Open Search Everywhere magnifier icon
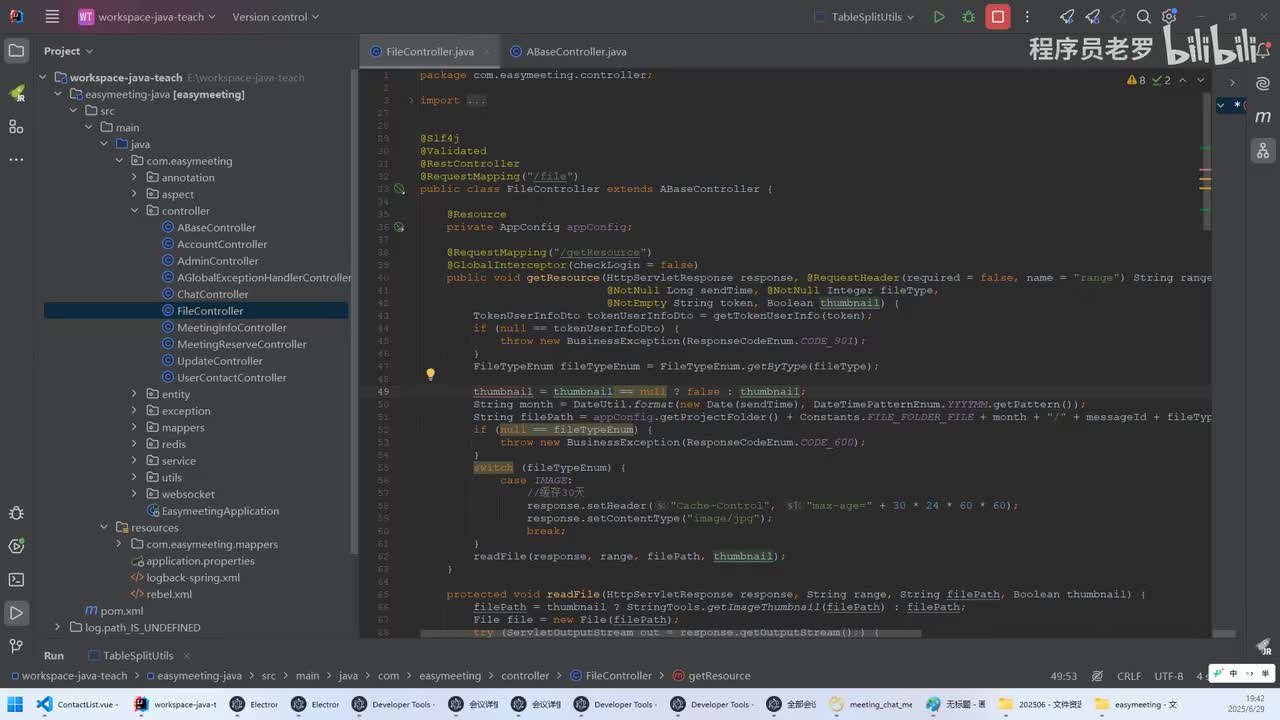The height and width of the screenshot is (720, 1280). [1144, 17]
